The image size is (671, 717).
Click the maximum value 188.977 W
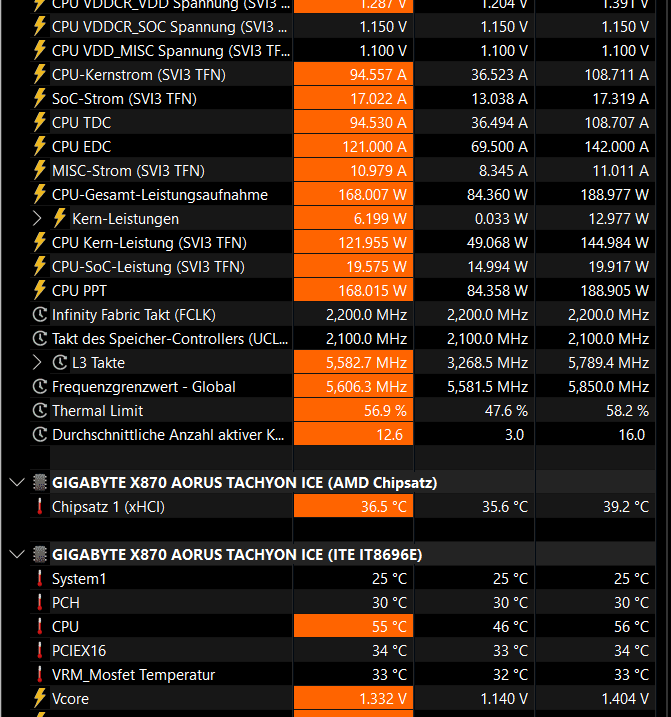(x=614, y=195)
